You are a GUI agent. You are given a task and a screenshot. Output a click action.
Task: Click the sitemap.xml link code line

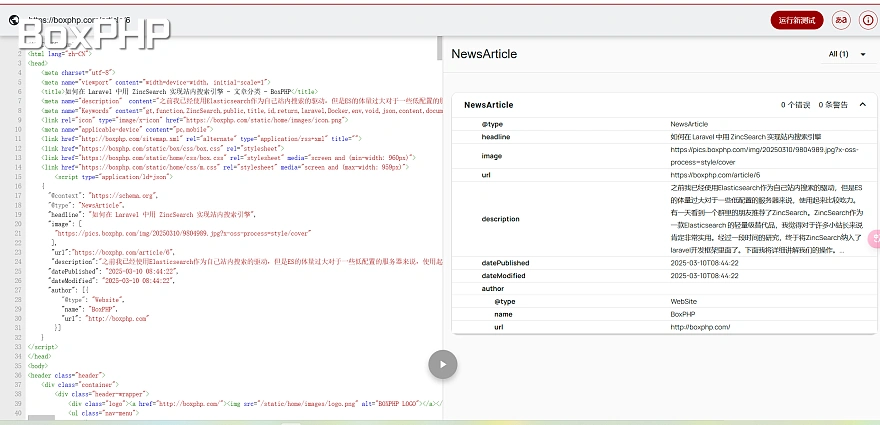point(201,139)
